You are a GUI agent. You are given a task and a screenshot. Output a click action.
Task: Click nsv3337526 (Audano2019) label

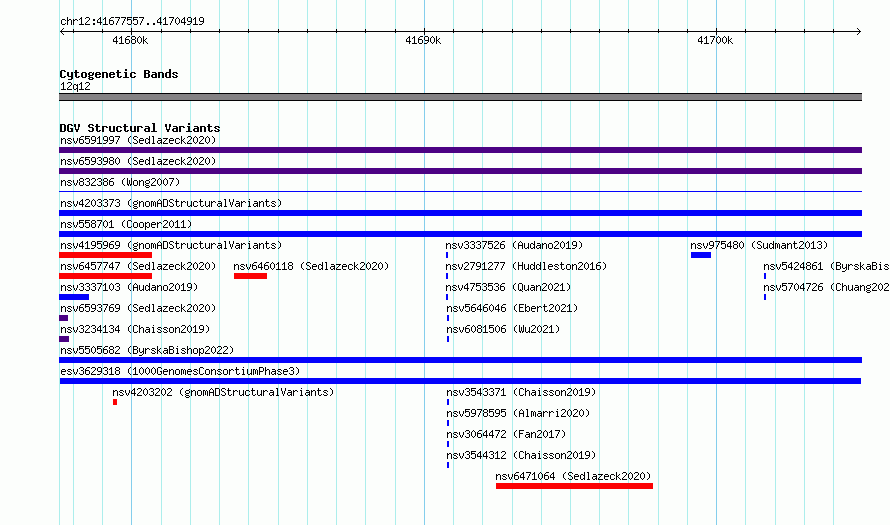point(514,245)
